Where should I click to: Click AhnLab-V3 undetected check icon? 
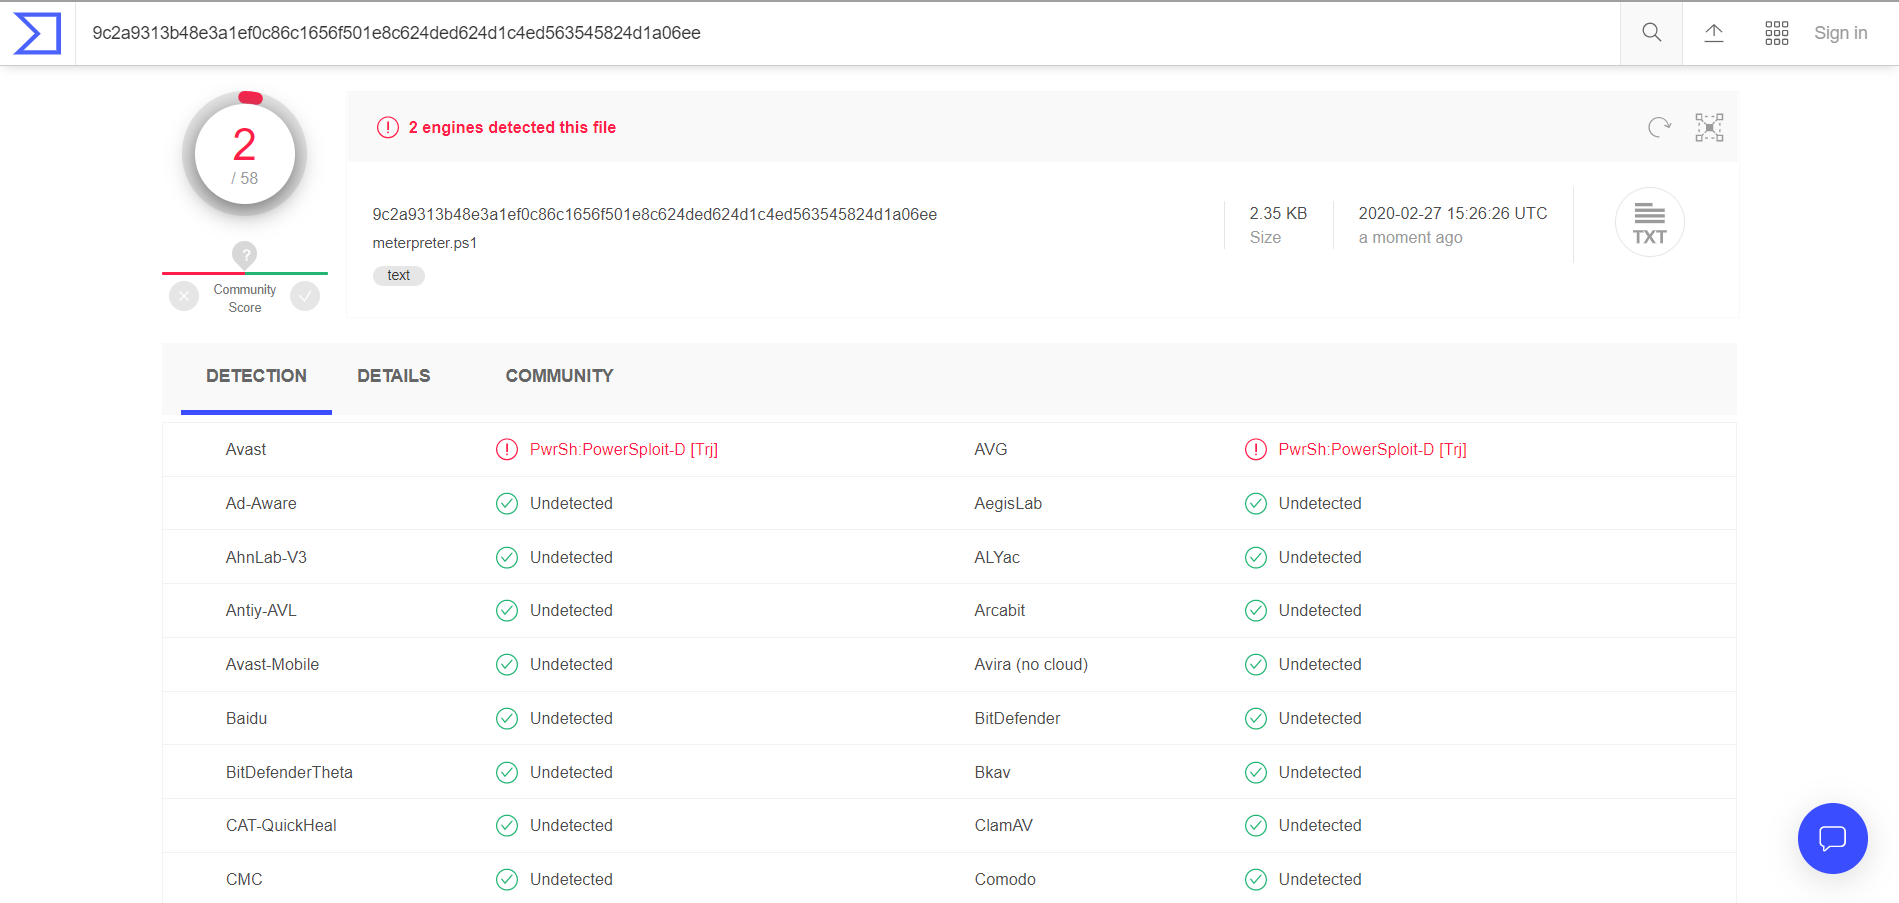(x=507, y=557)
